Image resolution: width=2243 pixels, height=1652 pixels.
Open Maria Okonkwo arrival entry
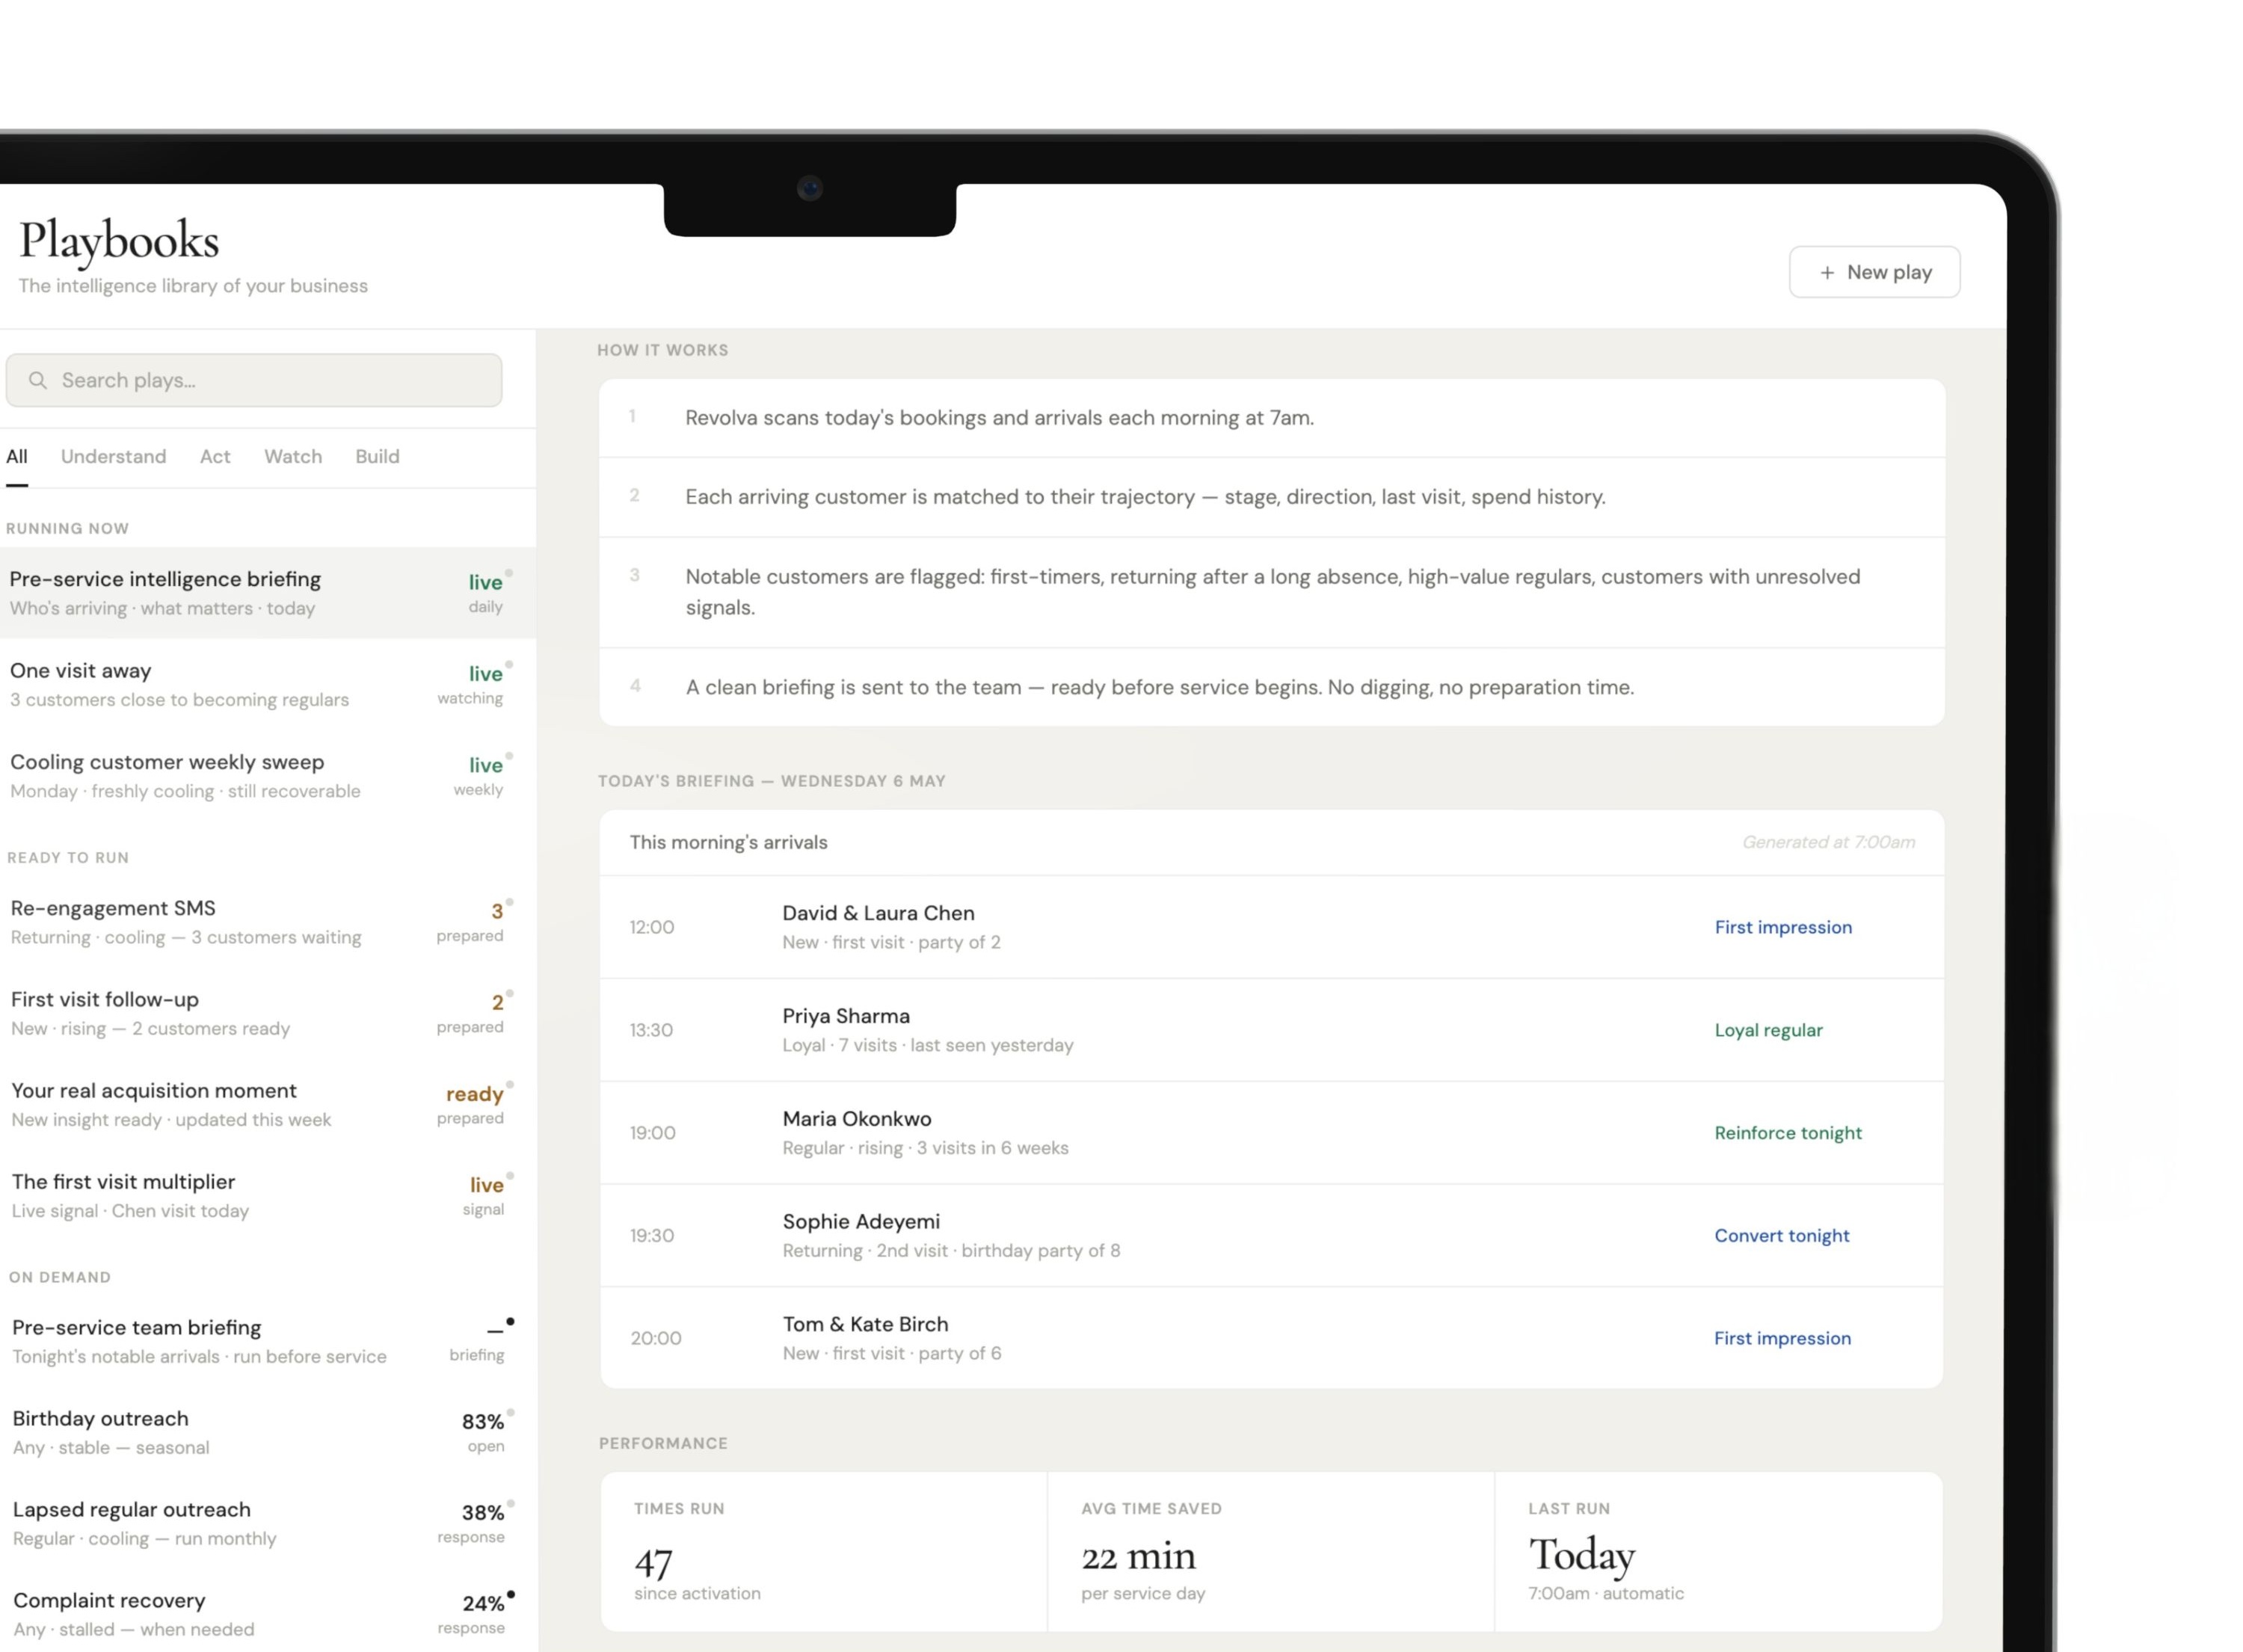pyautogui.click(x=1271, y=1133)
